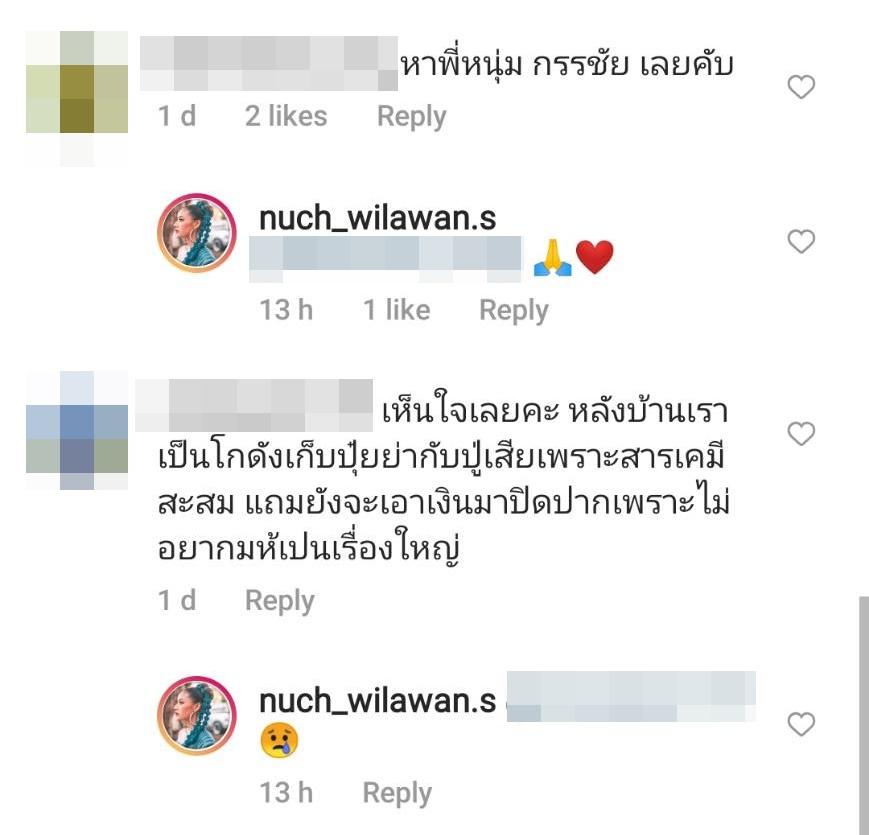Open nuch_wilawan.s username in first reply
Screen dimensions: 869x835
tap(377, 218)
